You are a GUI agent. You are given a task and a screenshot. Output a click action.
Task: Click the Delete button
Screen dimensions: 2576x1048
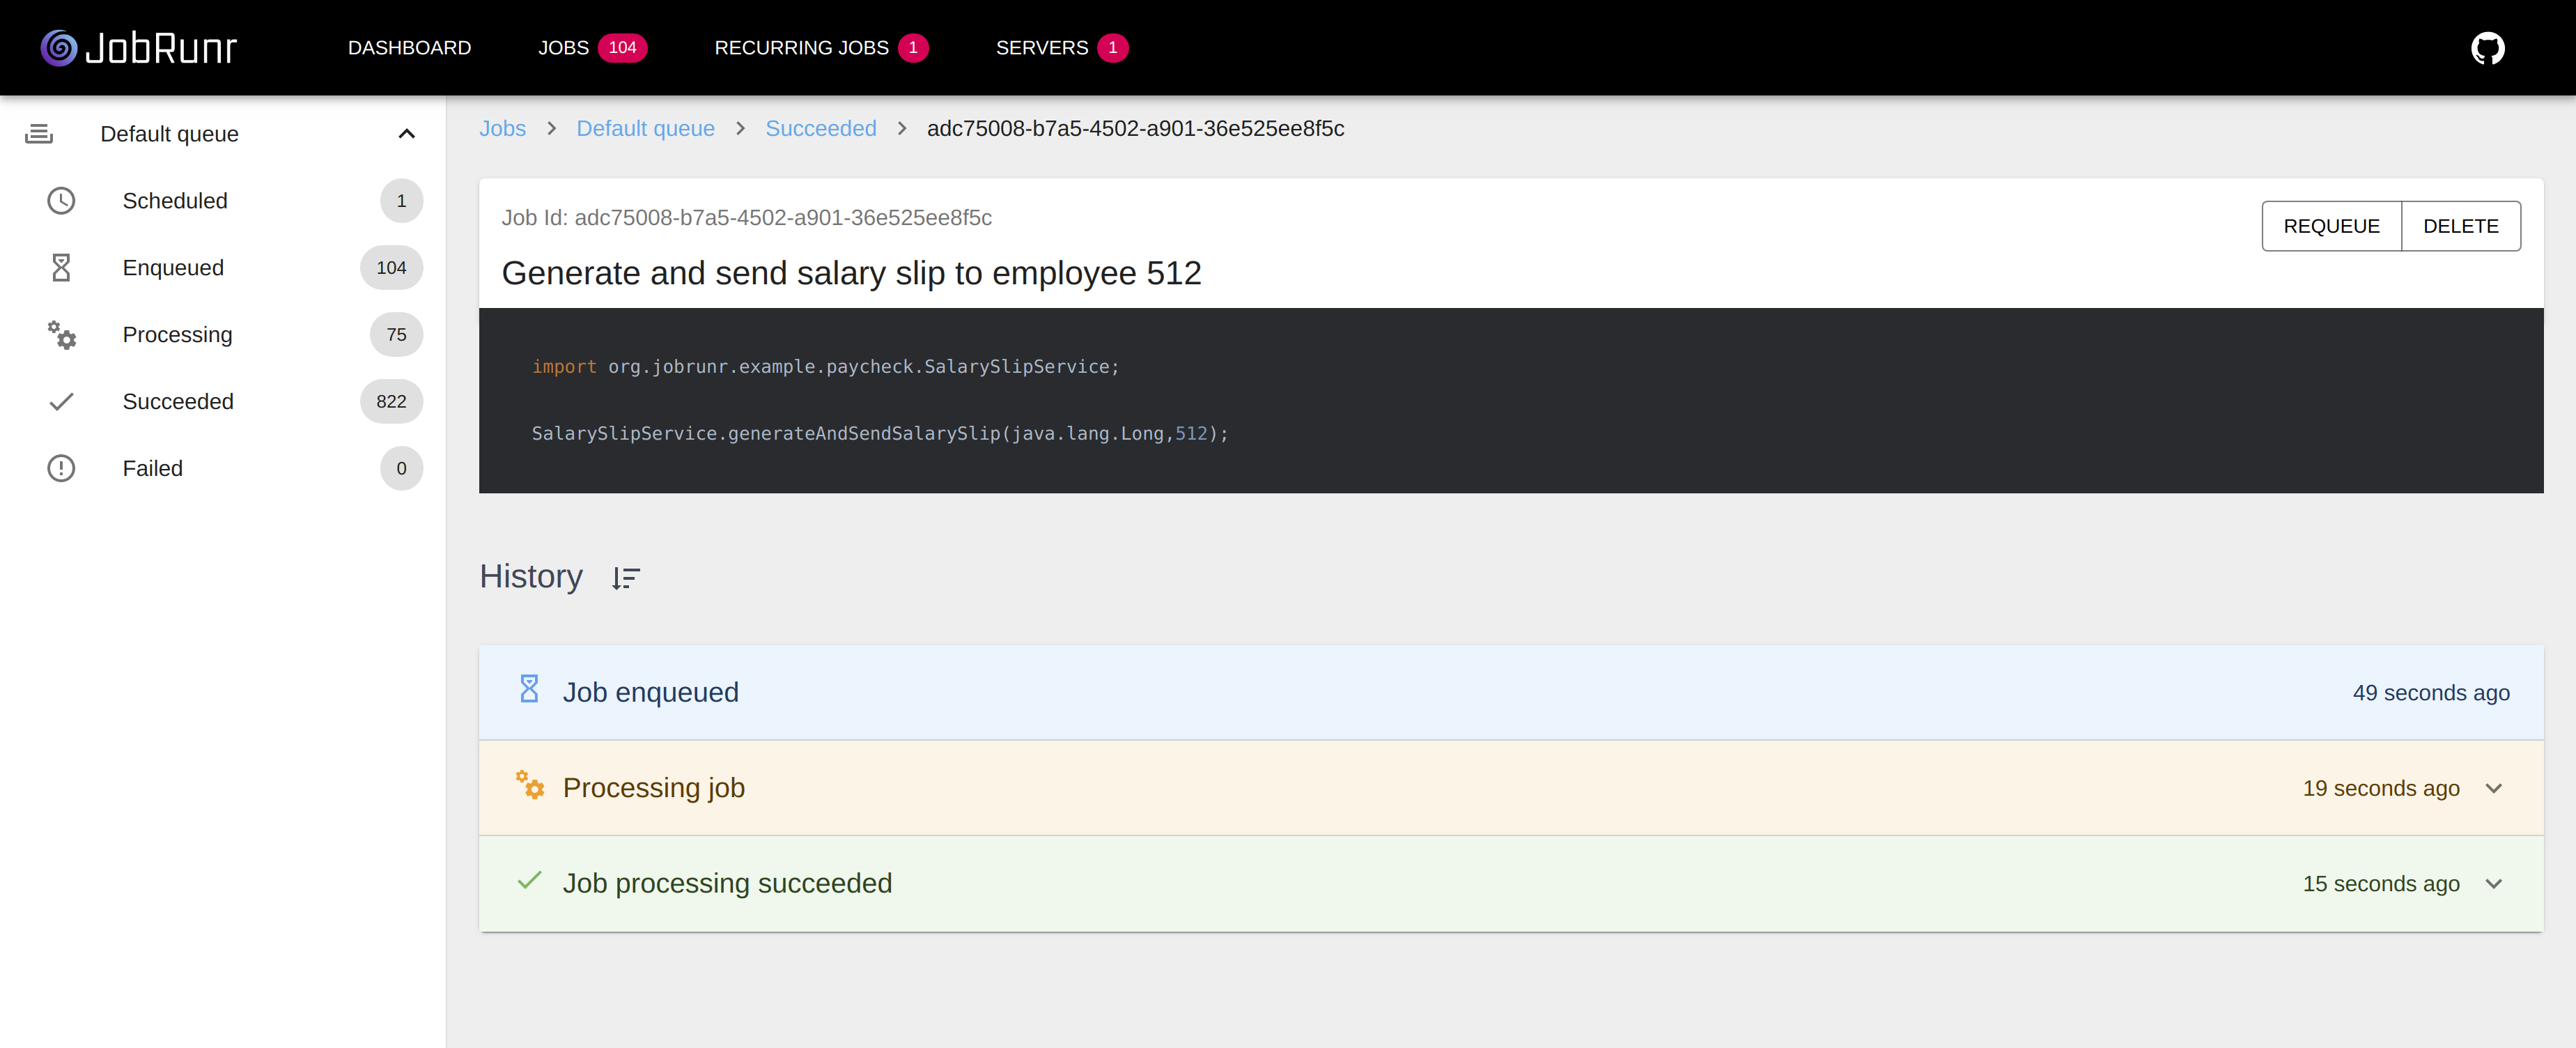(2460, 226)
